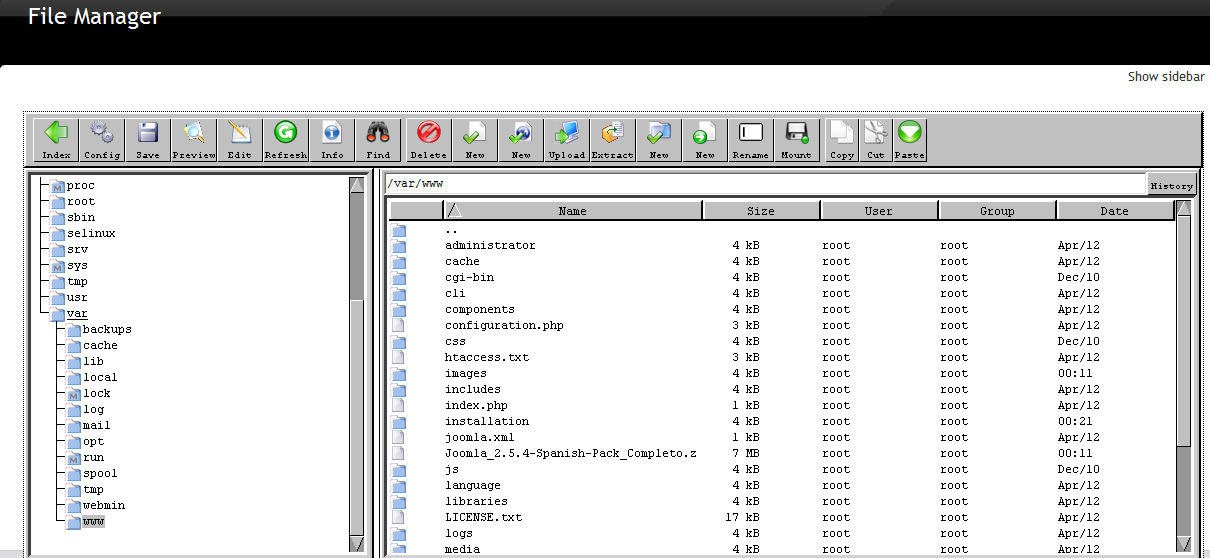Select the usr folder in the tree
Screen dimensions: 1210x558
pos(77,297)
